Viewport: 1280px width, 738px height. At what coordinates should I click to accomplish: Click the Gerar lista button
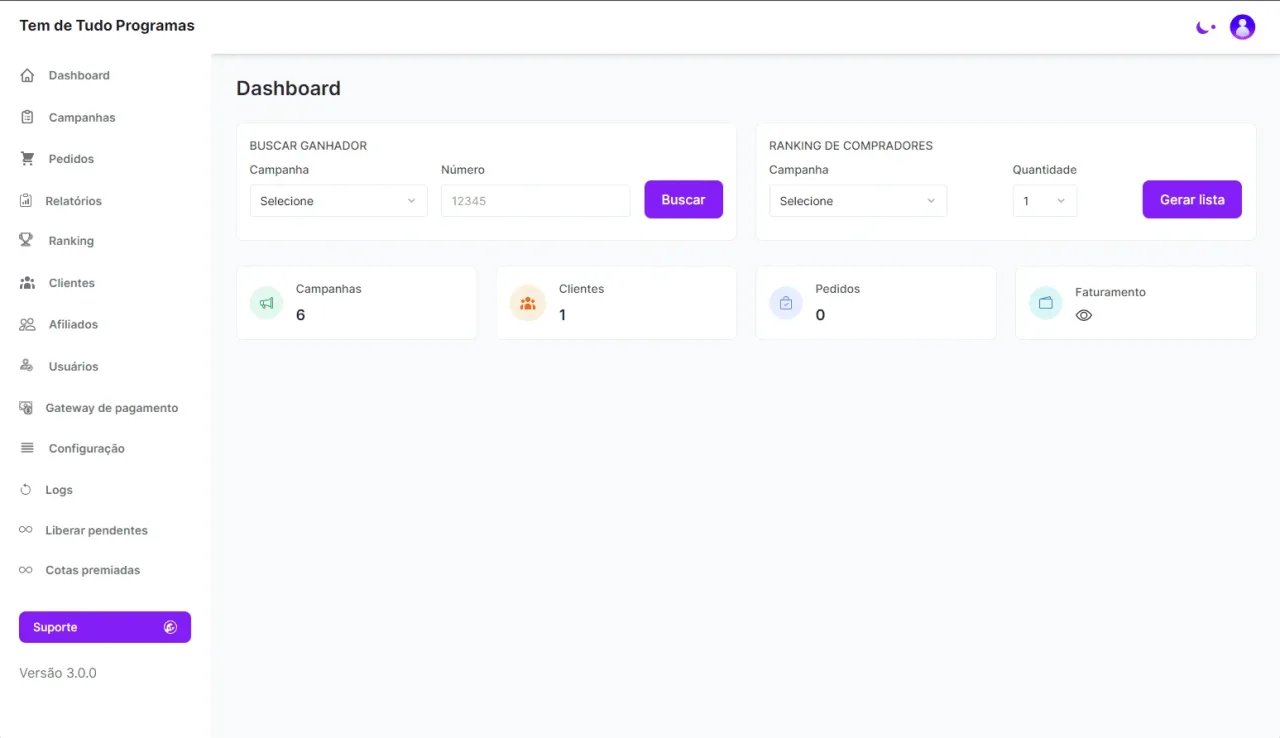[x=1192, y=199]
